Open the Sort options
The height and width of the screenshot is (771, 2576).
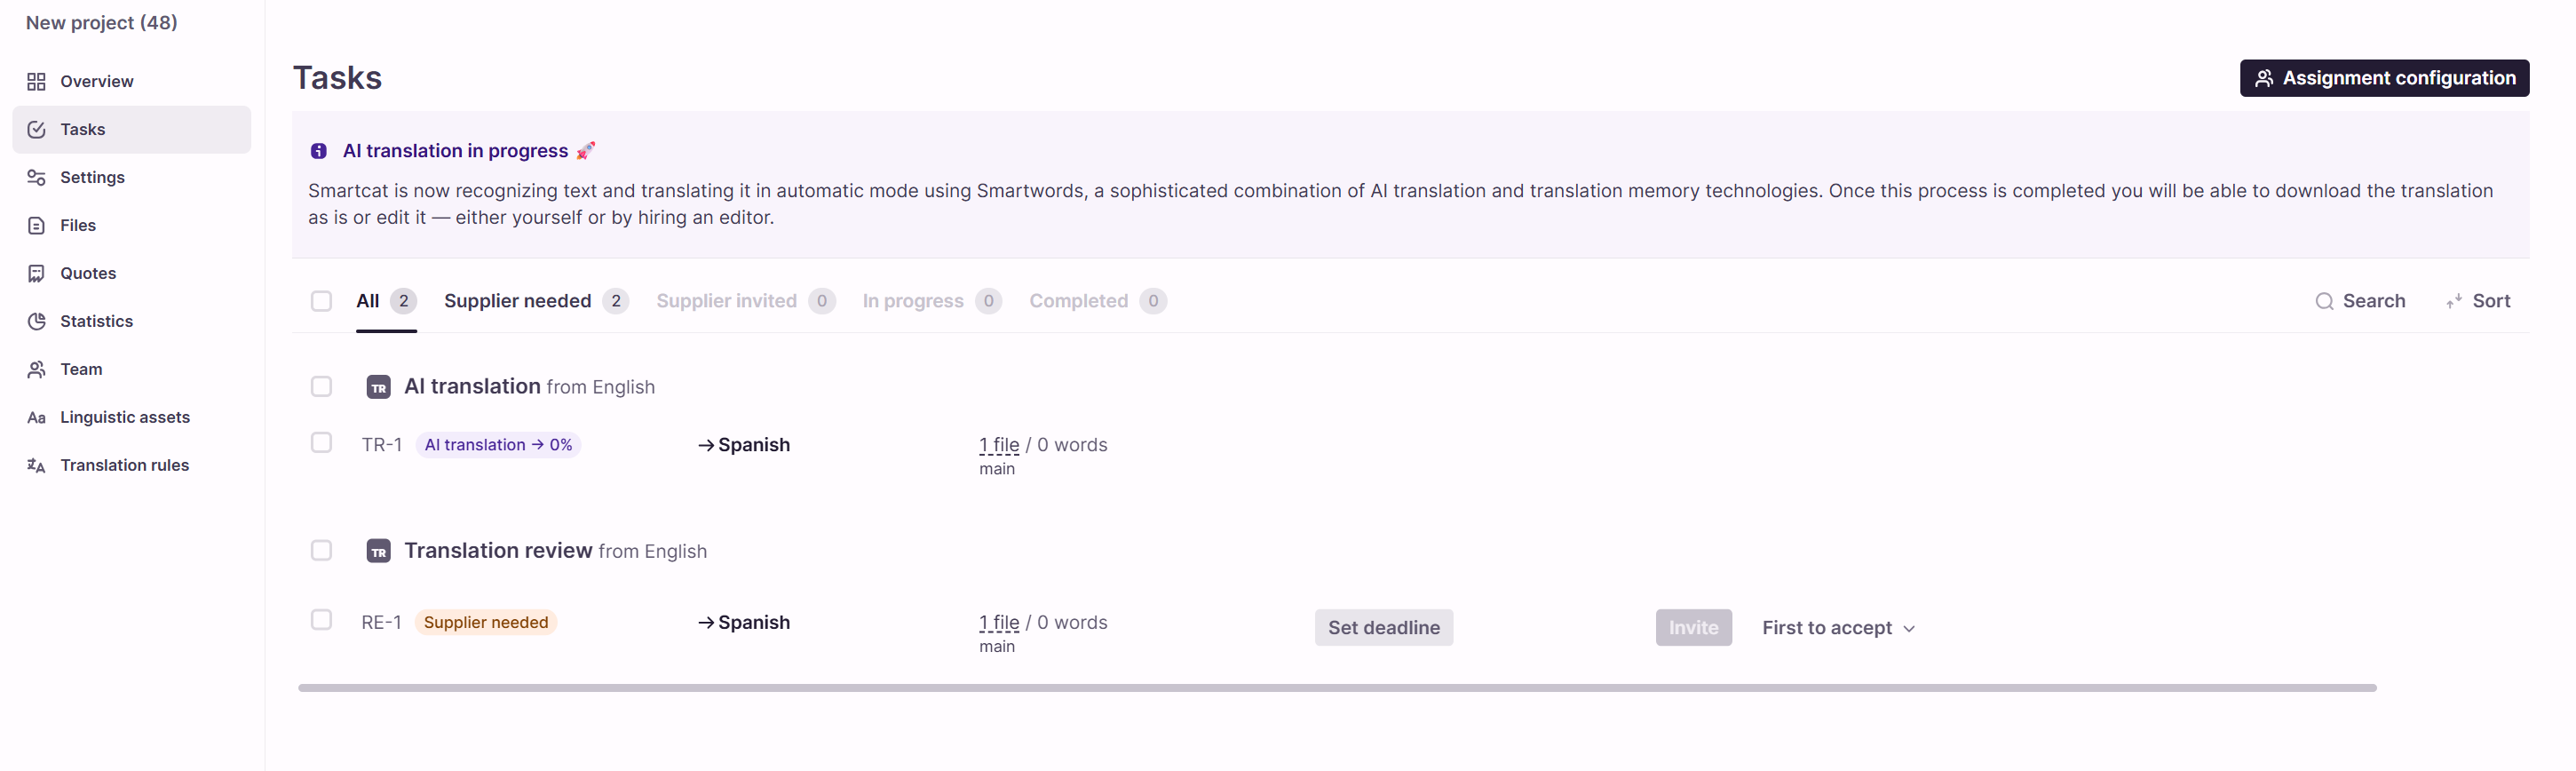click(2478, 301)
